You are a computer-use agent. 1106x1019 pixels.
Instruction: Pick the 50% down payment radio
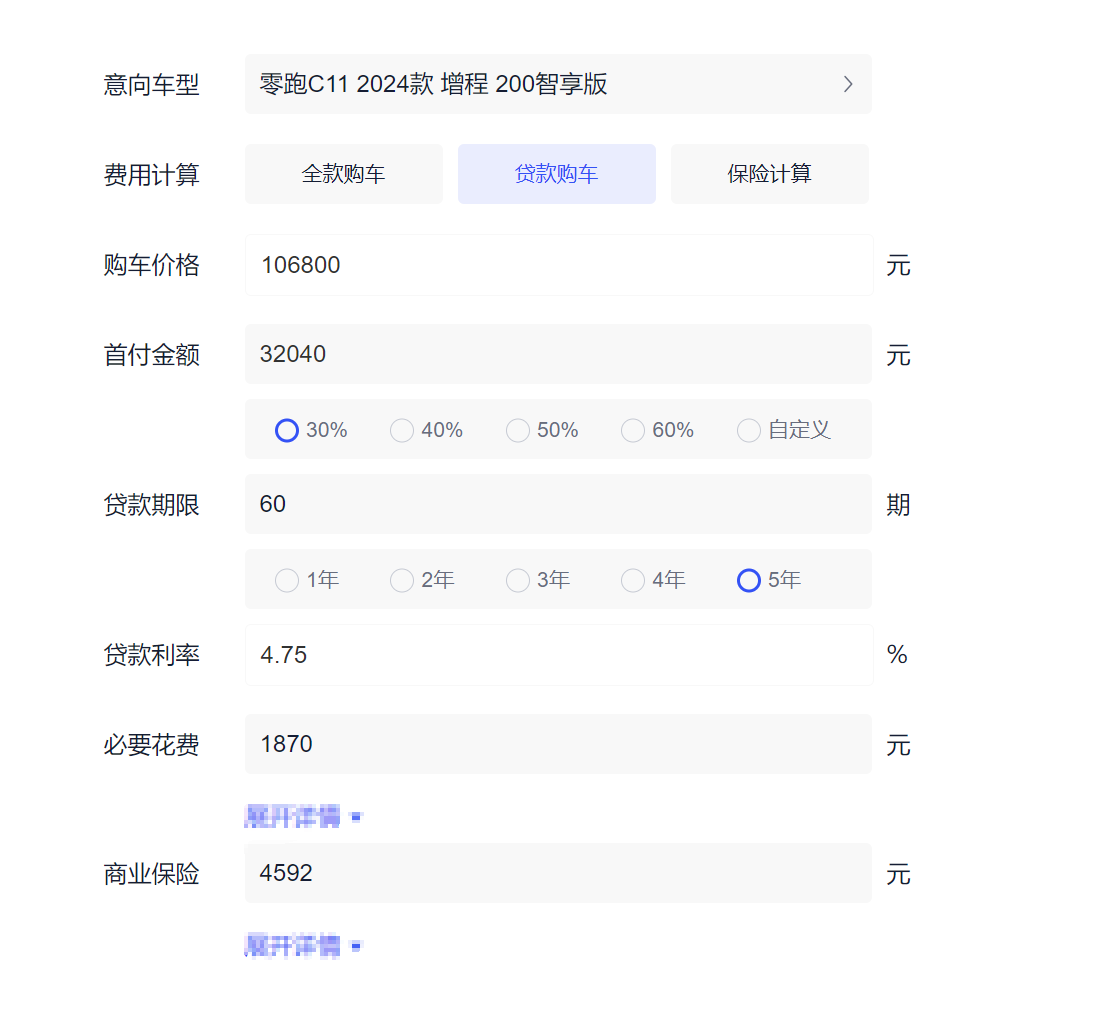point(518,430)
